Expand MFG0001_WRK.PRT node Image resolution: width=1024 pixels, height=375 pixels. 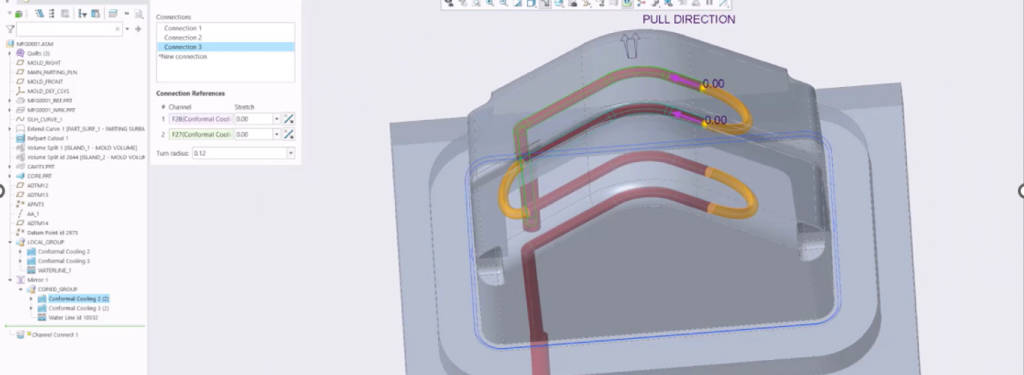pyautogui.click(x=10, y=110)
